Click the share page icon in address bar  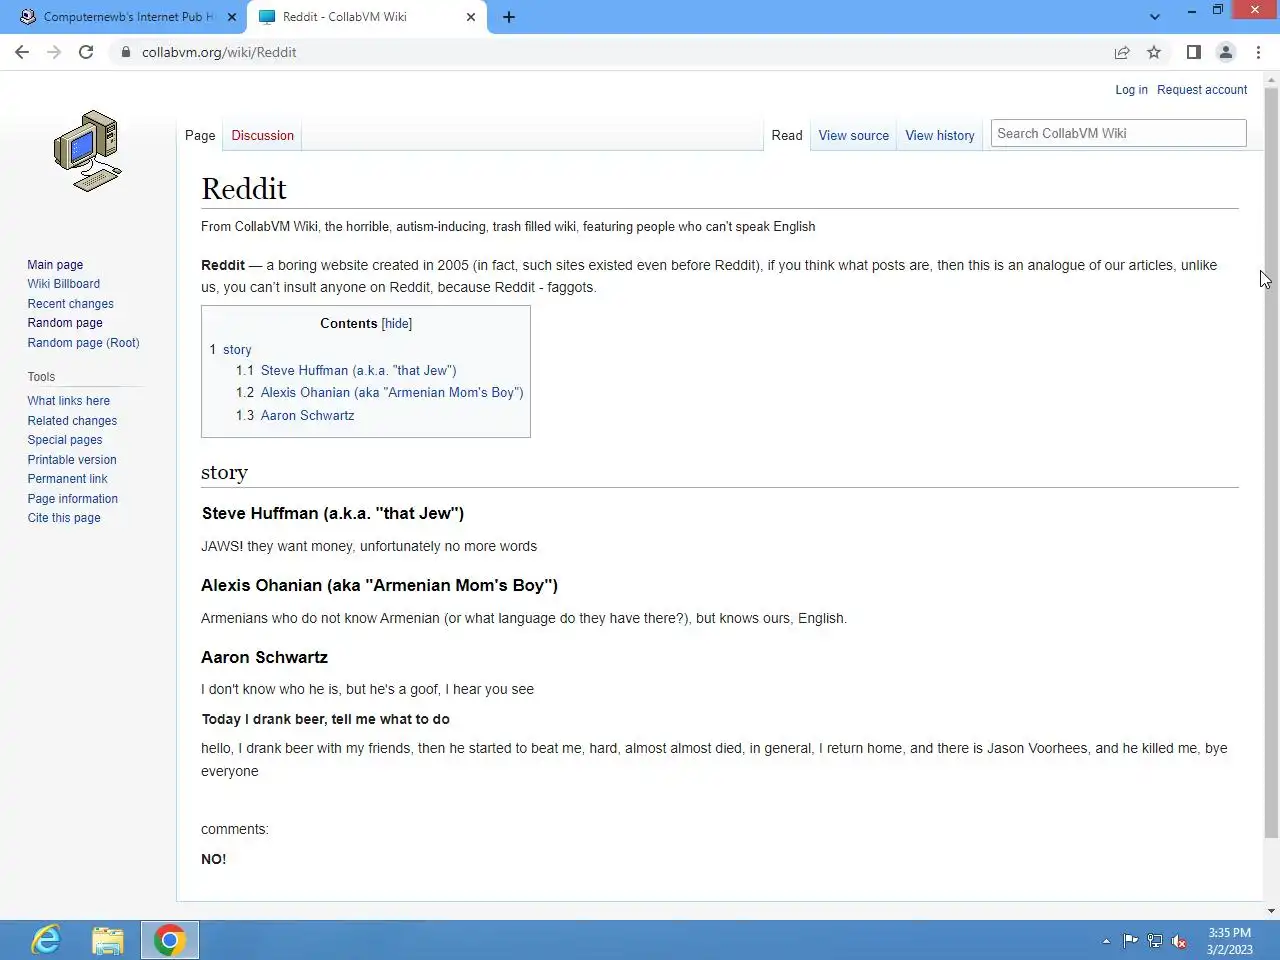pos(1122,52)
